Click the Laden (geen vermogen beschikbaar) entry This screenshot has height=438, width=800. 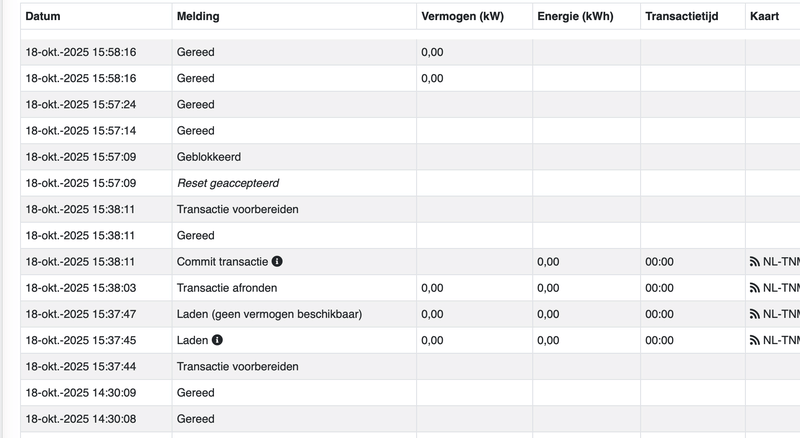click(269, 314)
